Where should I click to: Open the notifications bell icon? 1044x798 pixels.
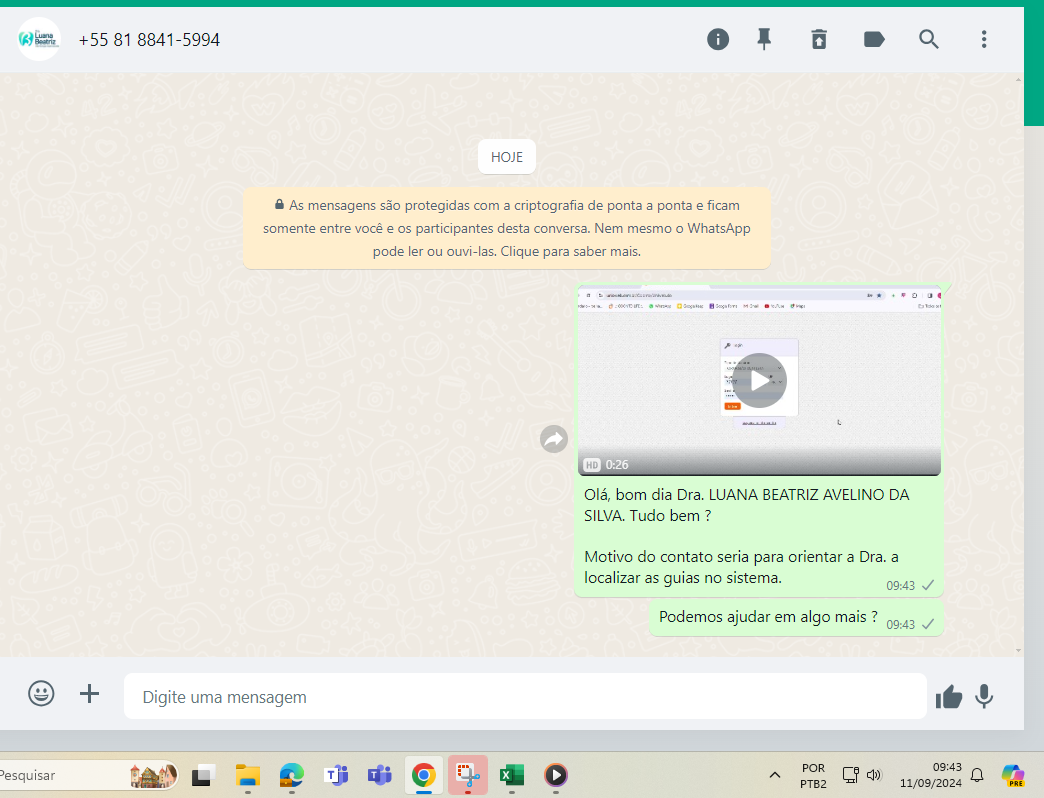[x=977, y=775]
